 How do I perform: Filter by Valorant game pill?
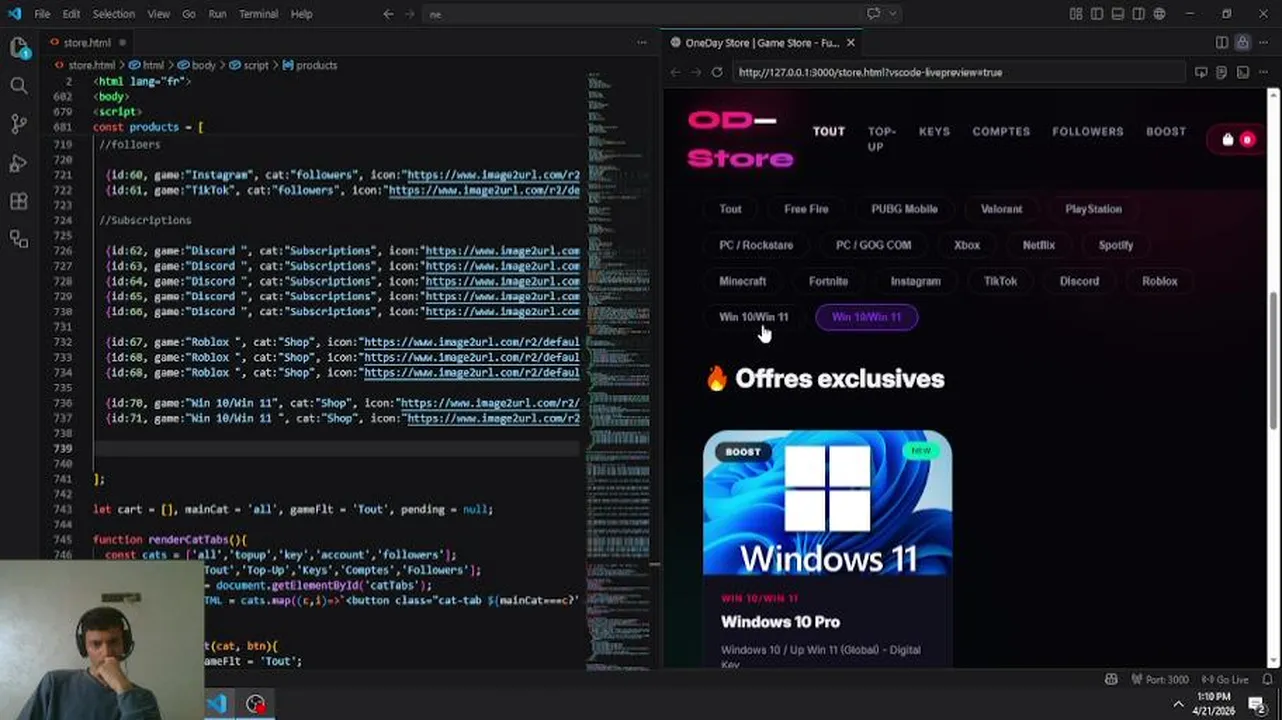click(1001, 209)
